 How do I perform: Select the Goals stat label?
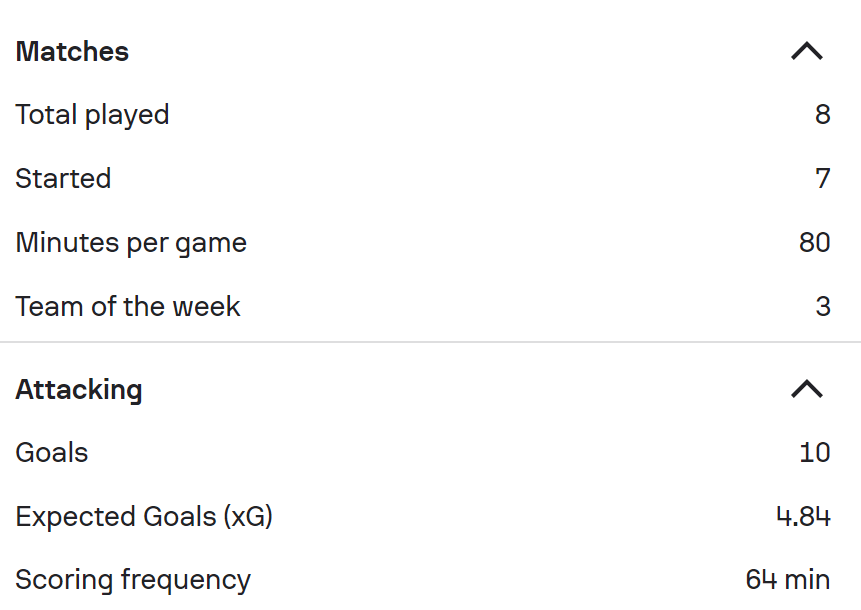click(52, 452)
